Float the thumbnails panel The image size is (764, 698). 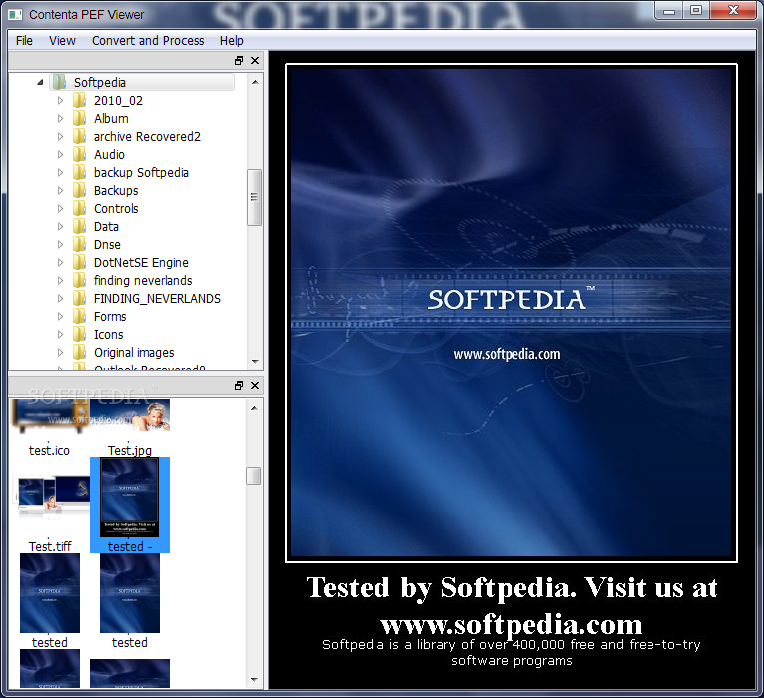[x=239, y=385]
